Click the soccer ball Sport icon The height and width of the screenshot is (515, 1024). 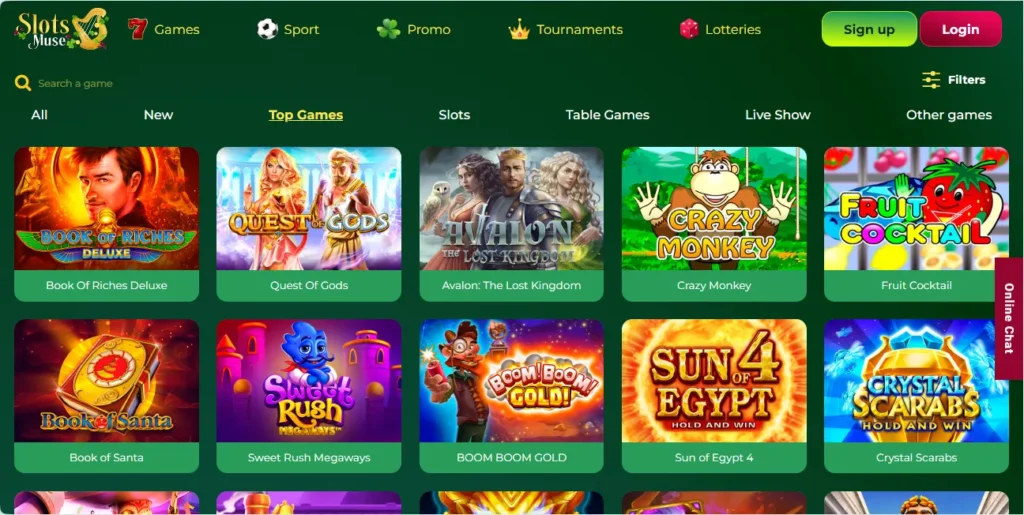tap(267, 29)
